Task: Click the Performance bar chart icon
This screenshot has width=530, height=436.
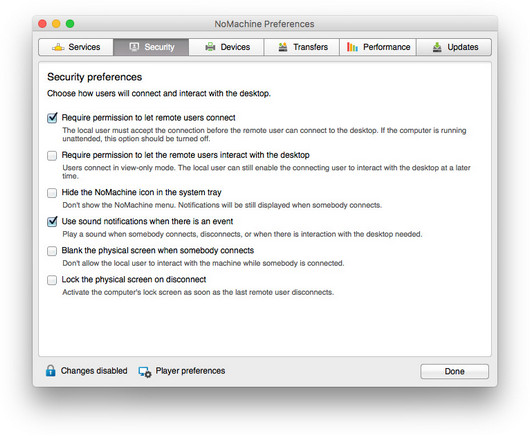Action: click(352, 47)
